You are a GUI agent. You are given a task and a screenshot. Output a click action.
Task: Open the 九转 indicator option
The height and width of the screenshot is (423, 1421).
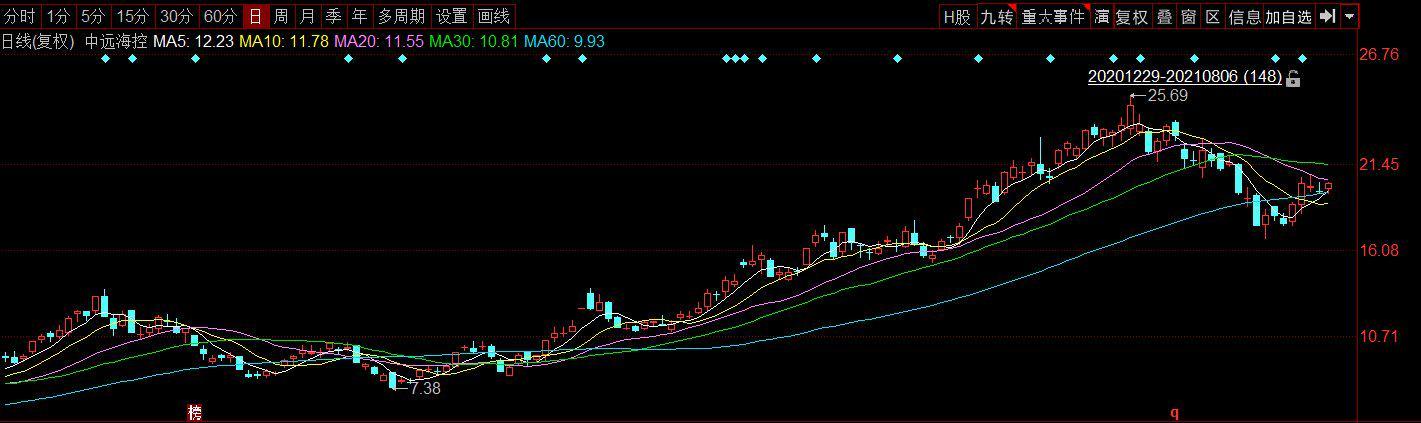(x=996, y=16)
